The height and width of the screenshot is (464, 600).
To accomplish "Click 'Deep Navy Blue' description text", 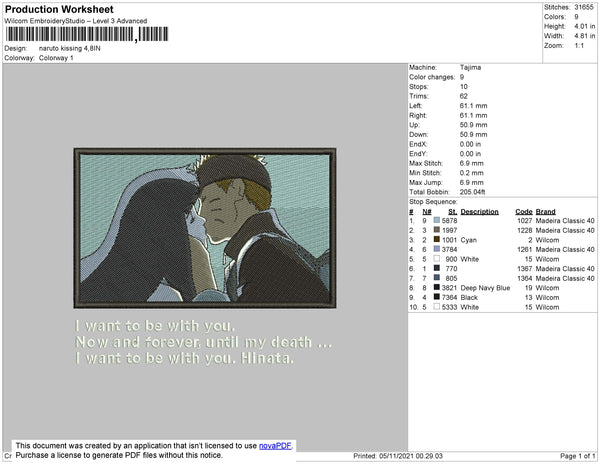I will pyautogui.click(x=485, y=288).
